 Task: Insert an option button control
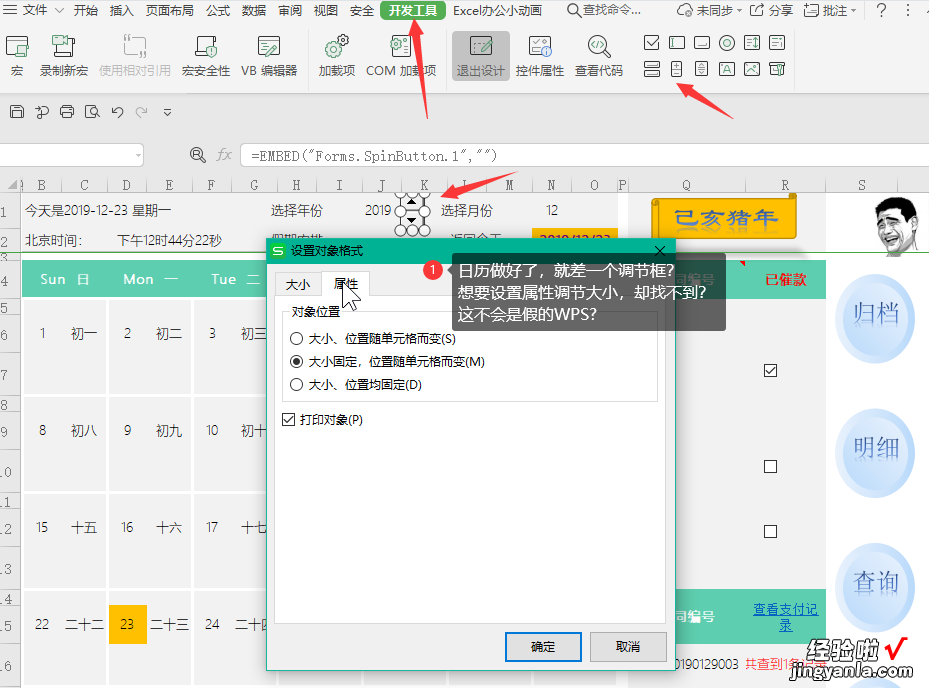point(727,43)
